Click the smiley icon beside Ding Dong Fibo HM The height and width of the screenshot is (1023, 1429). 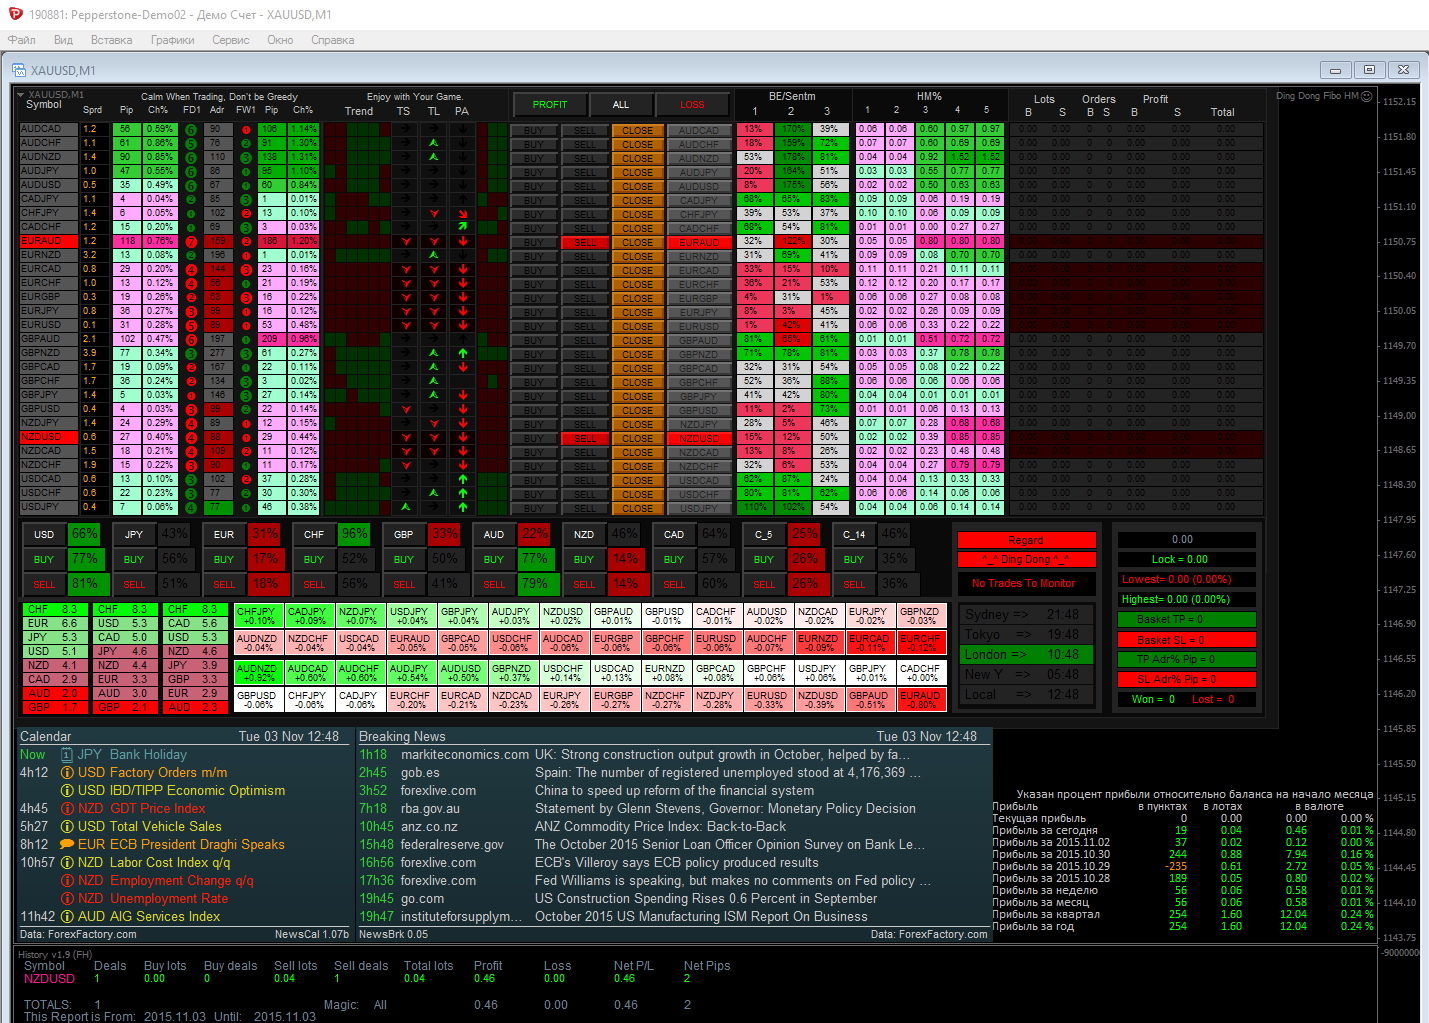1367,96
